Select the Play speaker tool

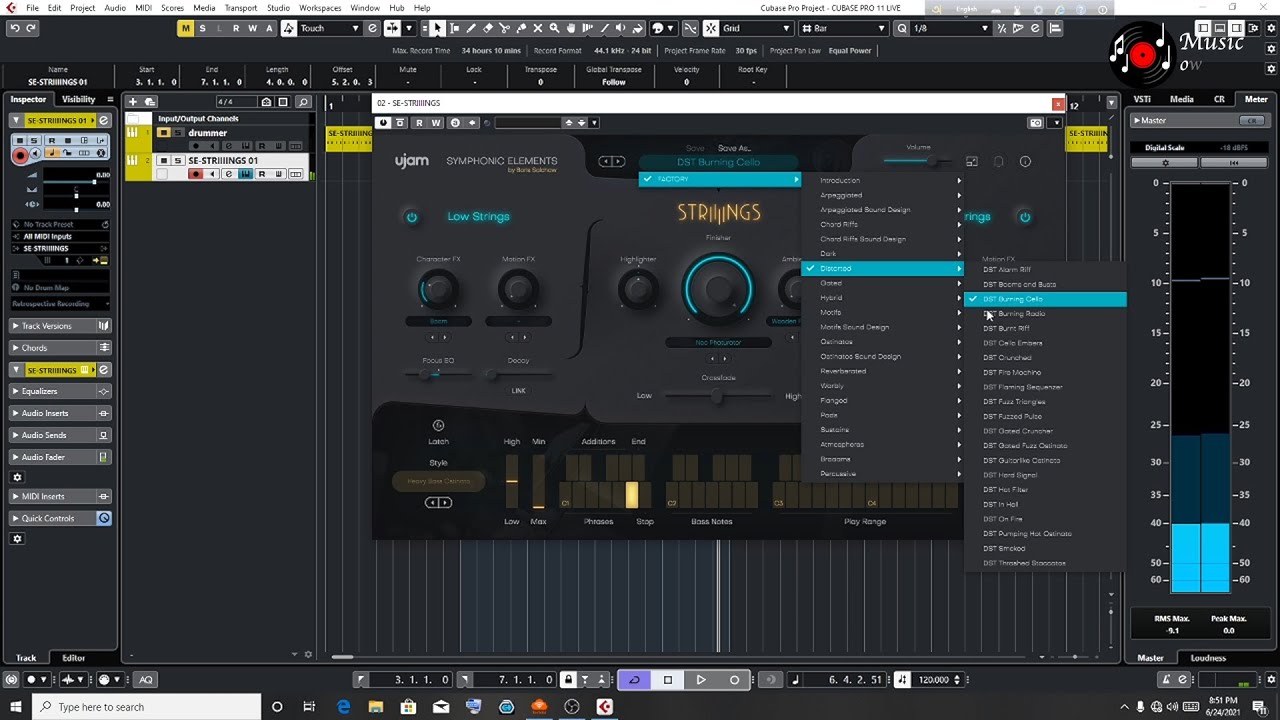point(623,28)
